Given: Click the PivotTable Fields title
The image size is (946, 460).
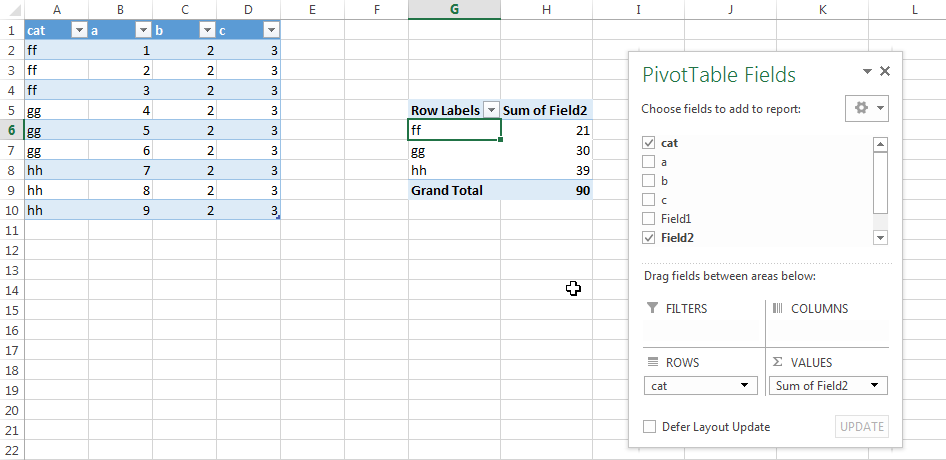Looking at the screenshot, I should tap(719, 75).
